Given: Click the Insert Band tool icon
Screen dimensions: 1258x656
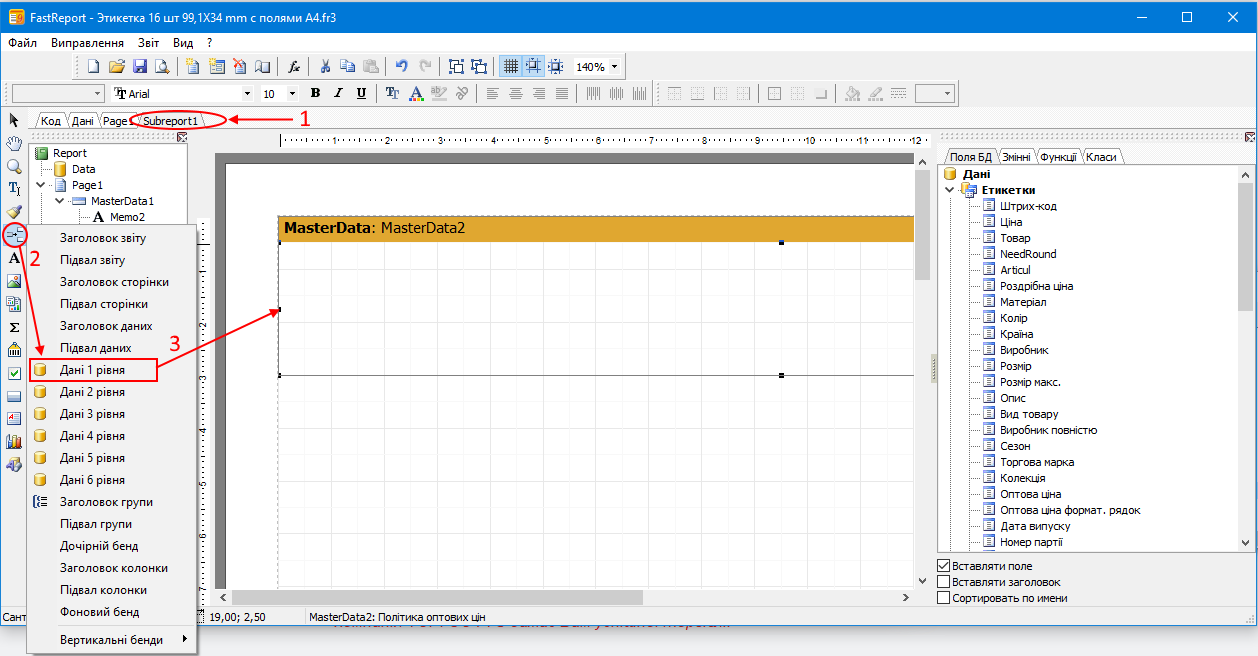Looking at the screenshot, I should pyautogui.click(x=14, y=235).
